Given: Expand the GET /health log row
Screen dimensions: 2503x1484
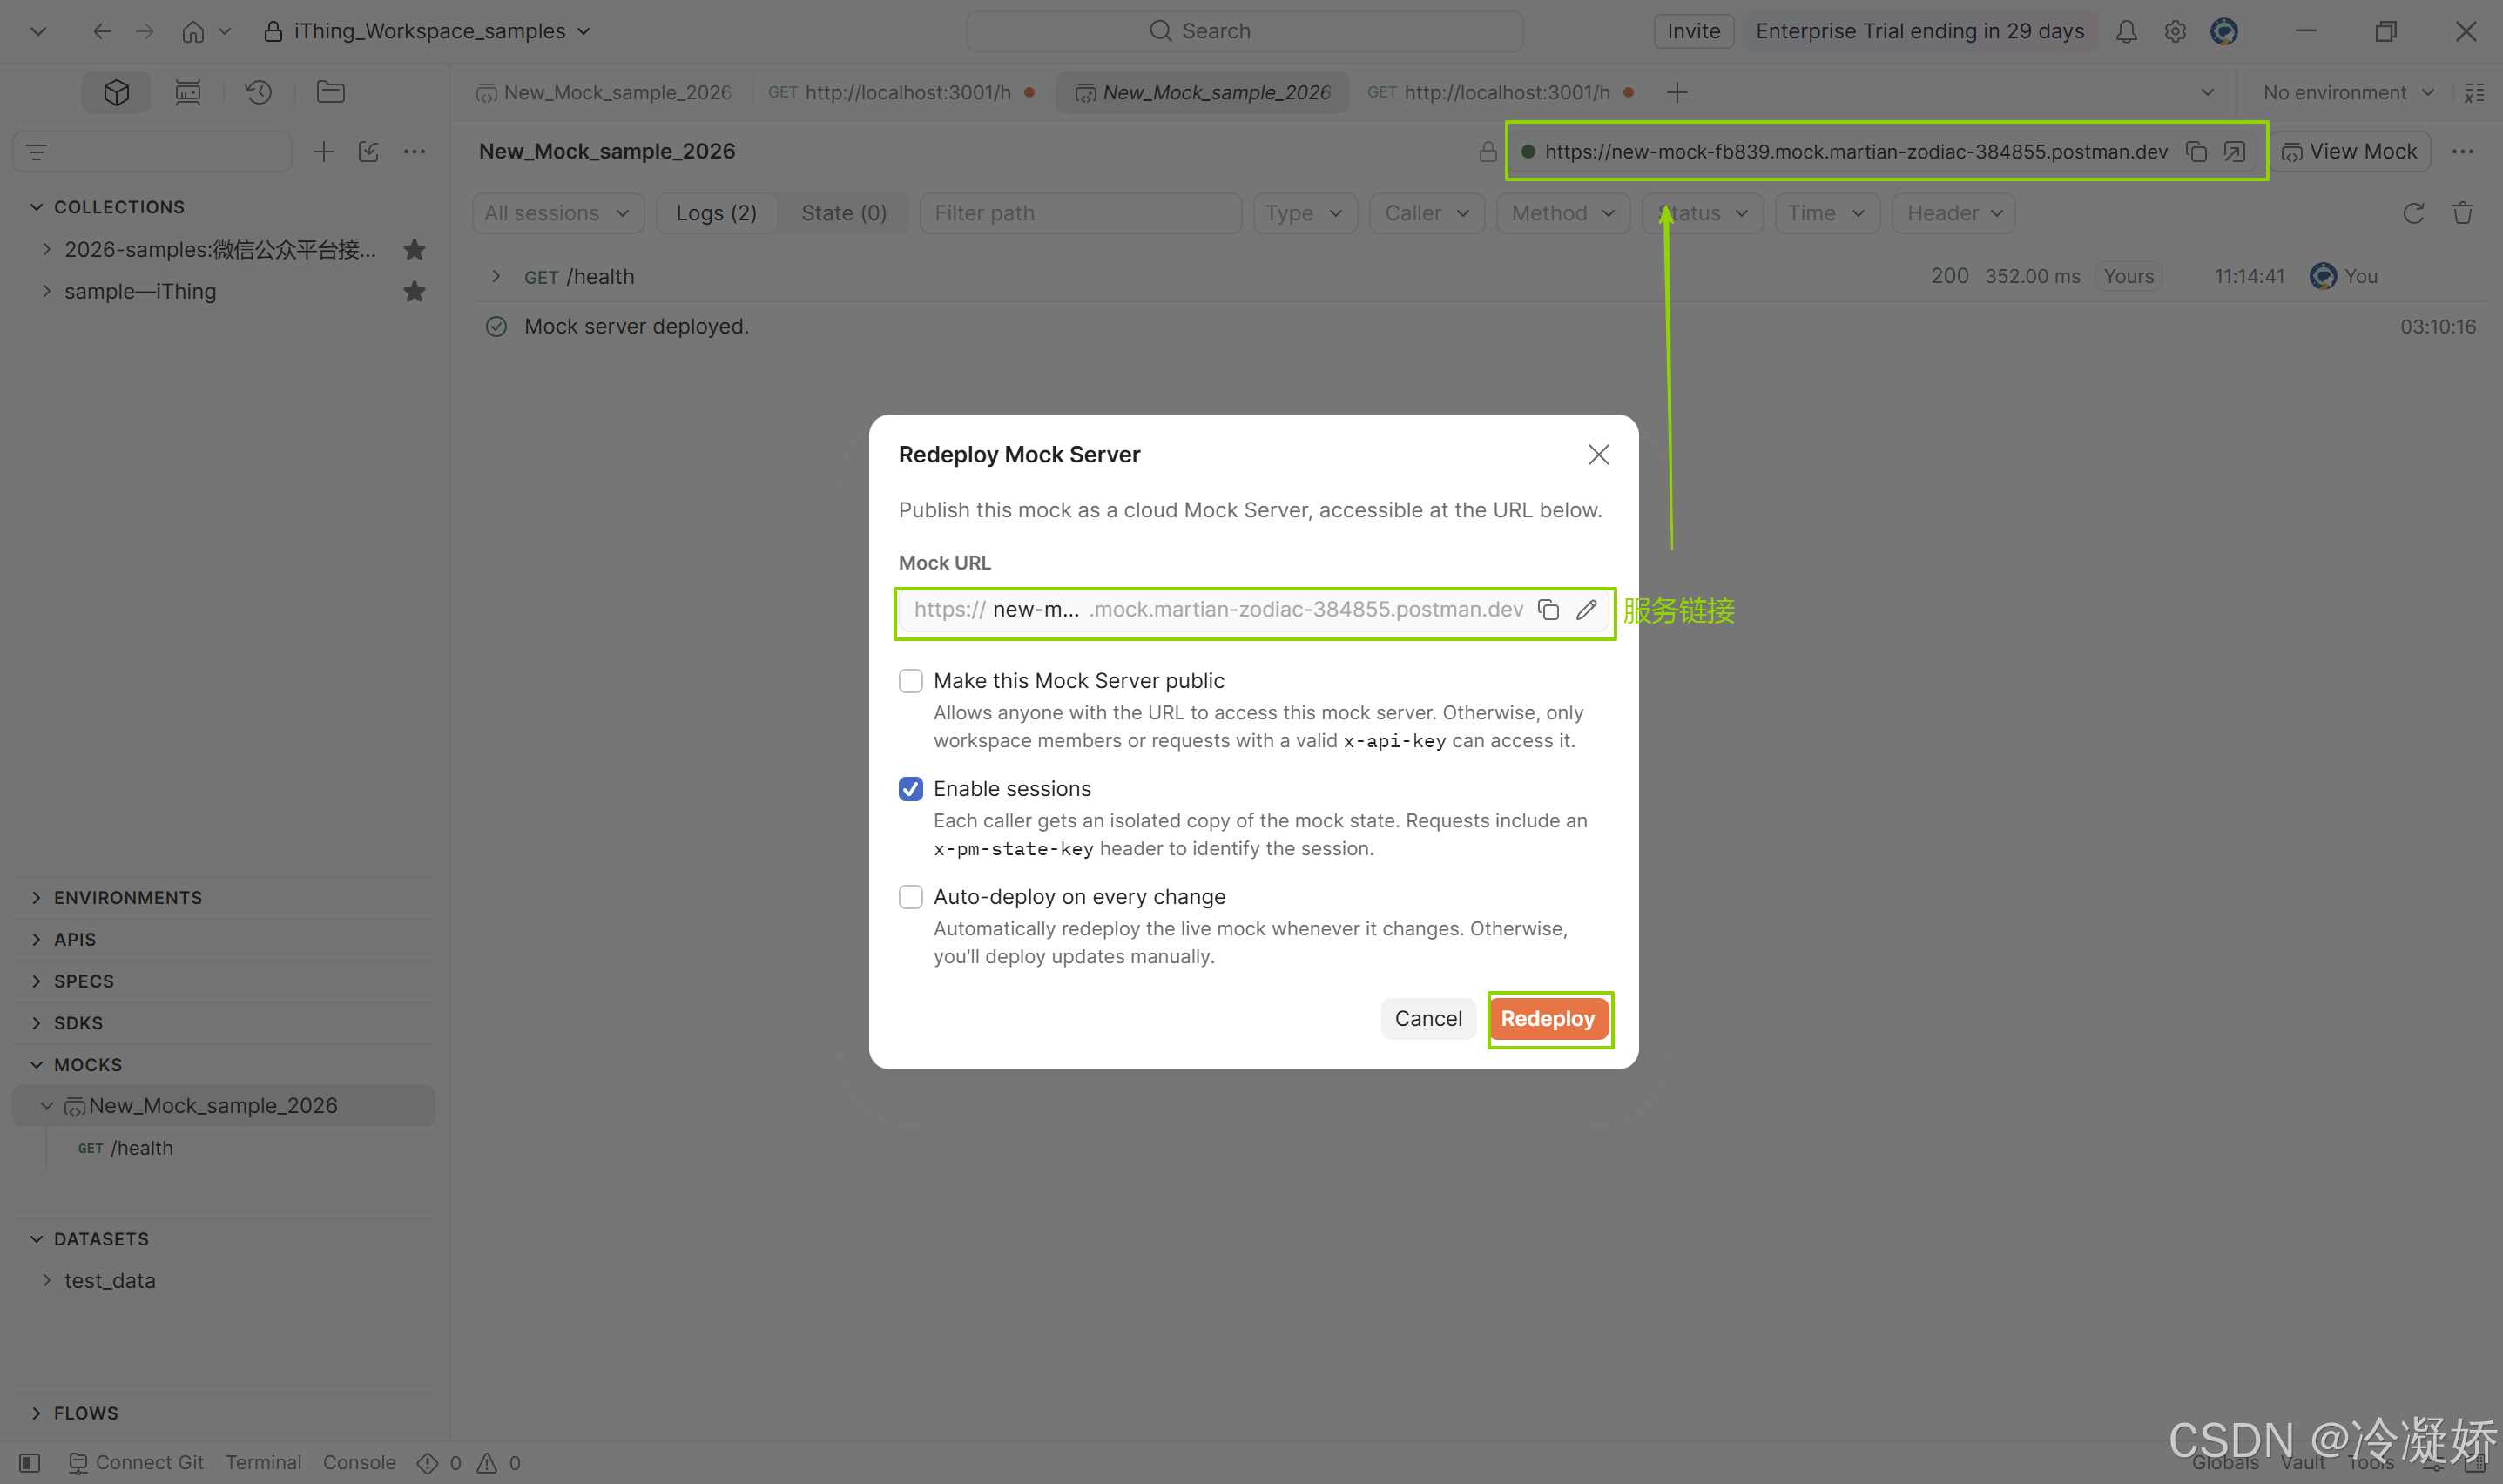Looking at the screenshot, I should coord(496,276).
